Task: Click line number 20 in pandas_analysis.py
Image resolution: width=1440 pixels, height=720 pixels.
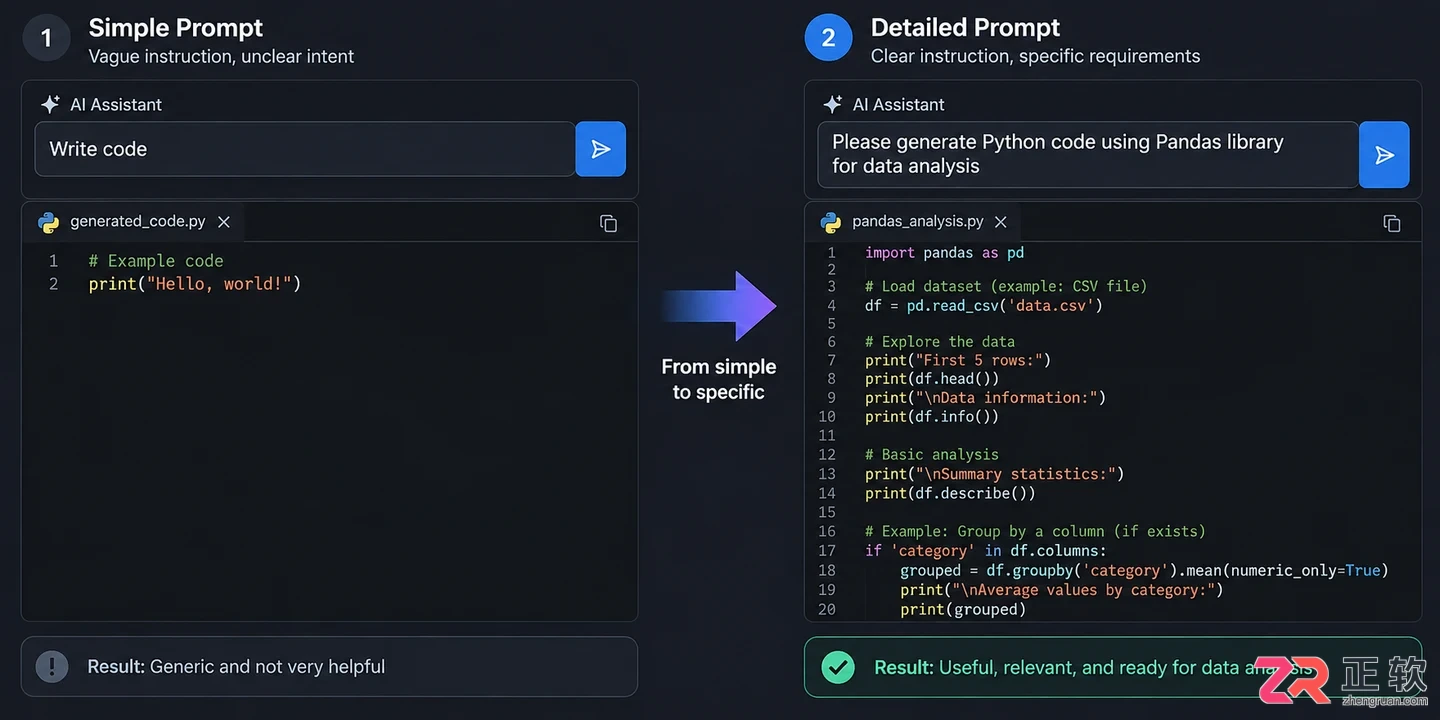Action: tap(826, 609)
